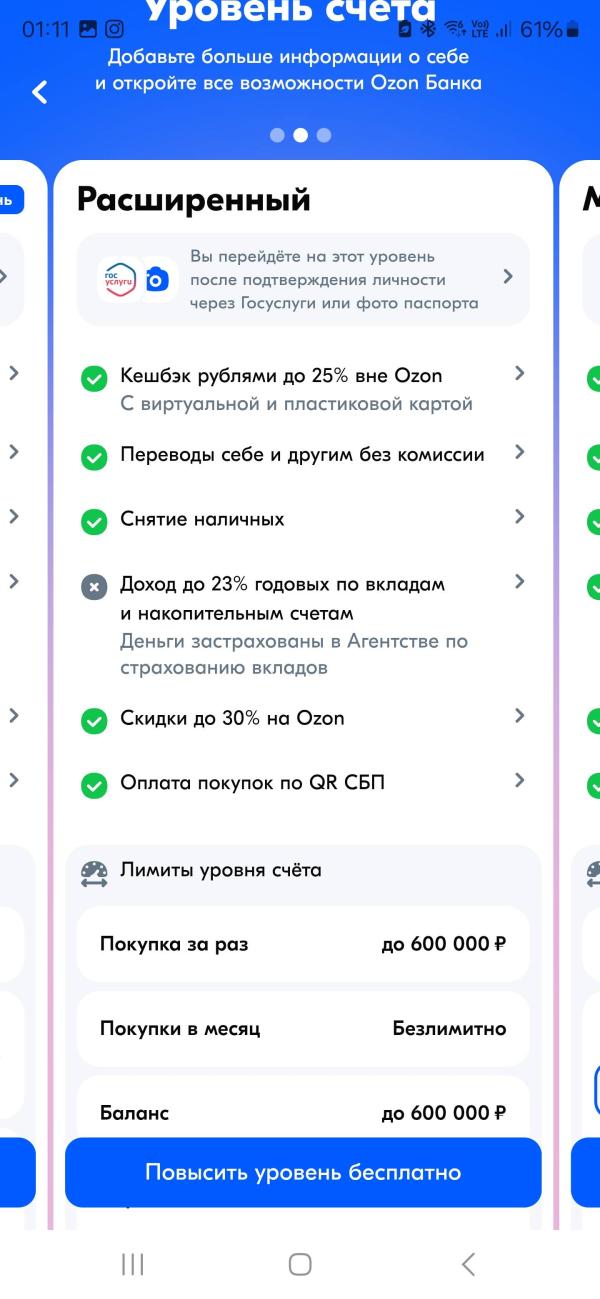This screenshot has width=600, height=1299.
Task: Expand details for Оплата покупок по QR СБП
Action: (x=519, y=780)
